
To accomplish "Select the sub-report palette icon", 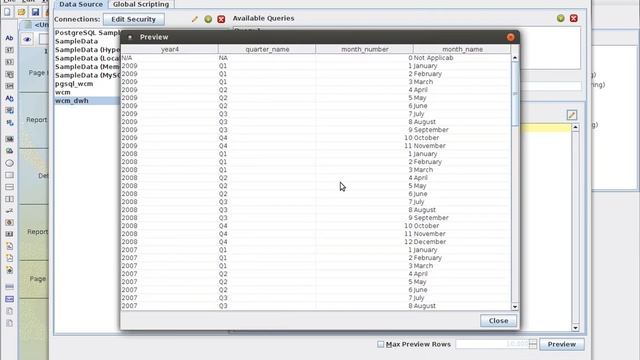I will [9, 299].
